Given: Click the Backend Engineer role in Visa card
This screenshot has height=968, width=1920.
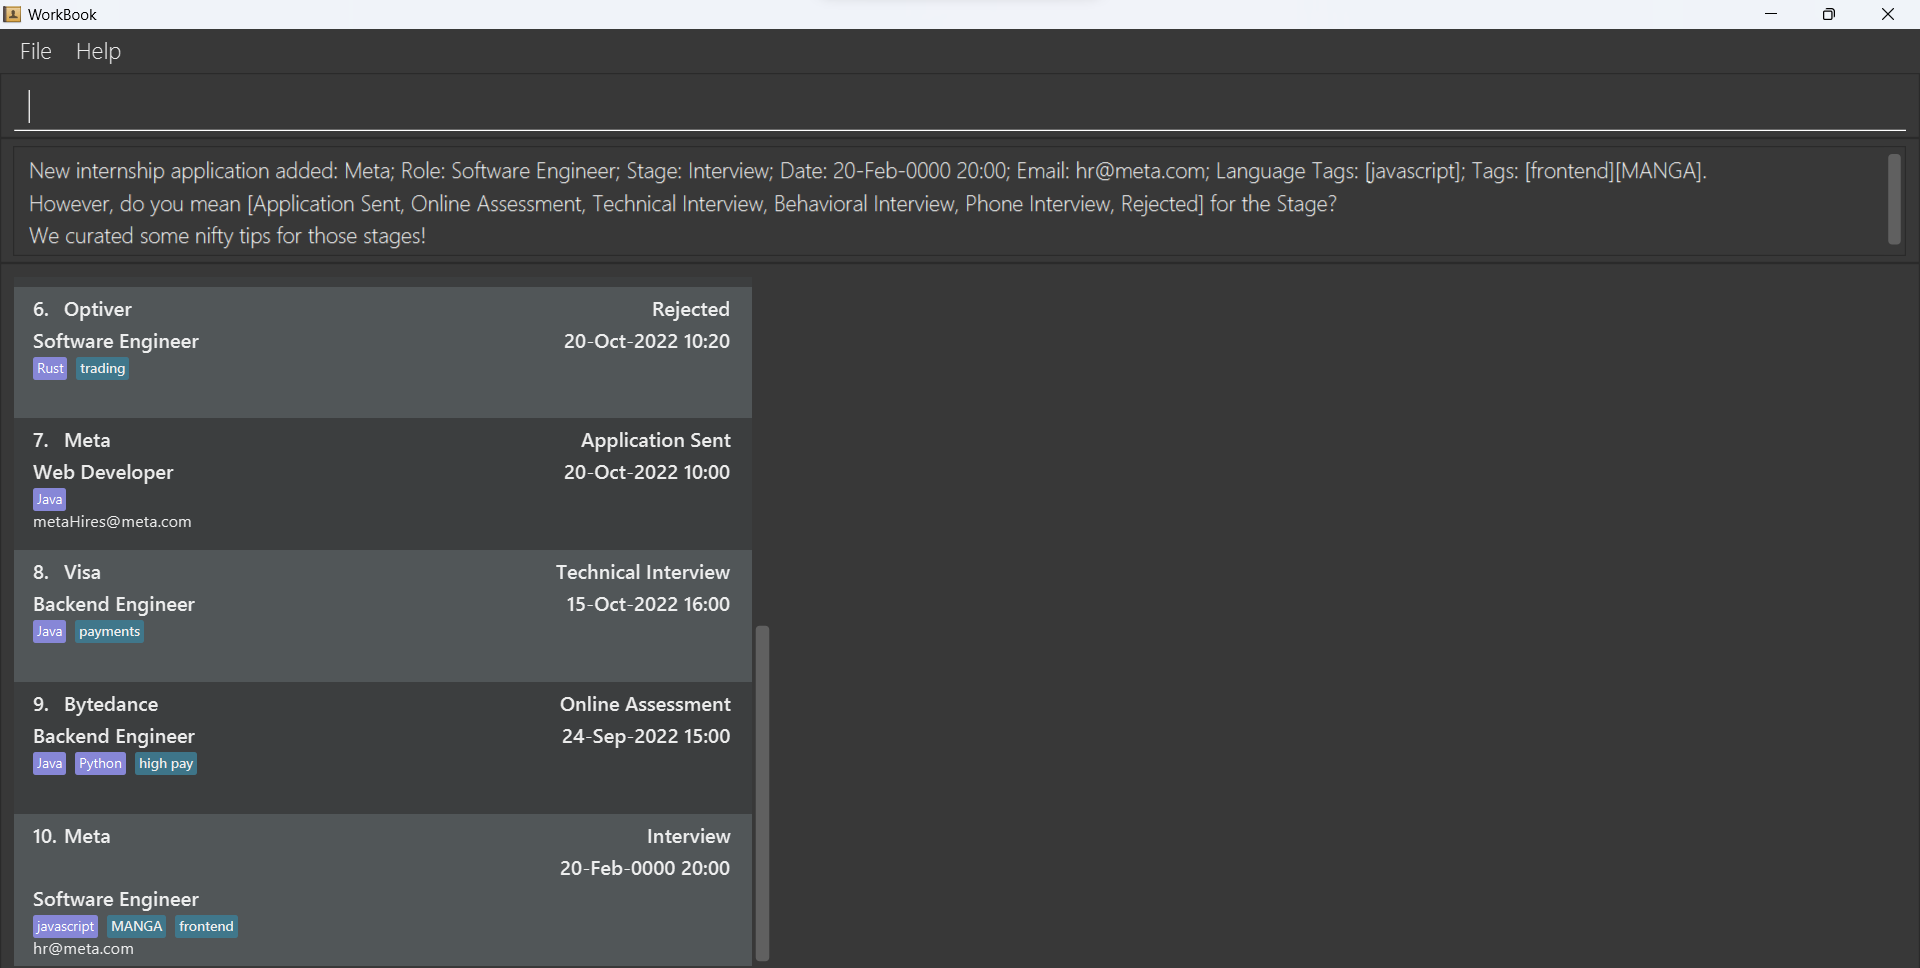Looking at the screenshot, I should point(114,604).
